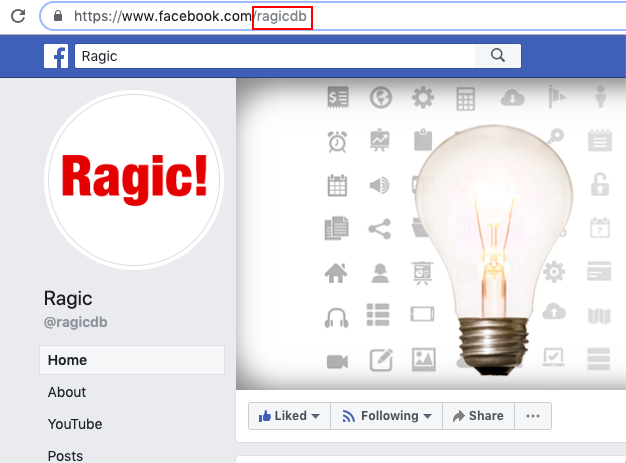Open the Posts section
Screen dimensions: 626x463
pyautogui.click(x=65, y=456)
